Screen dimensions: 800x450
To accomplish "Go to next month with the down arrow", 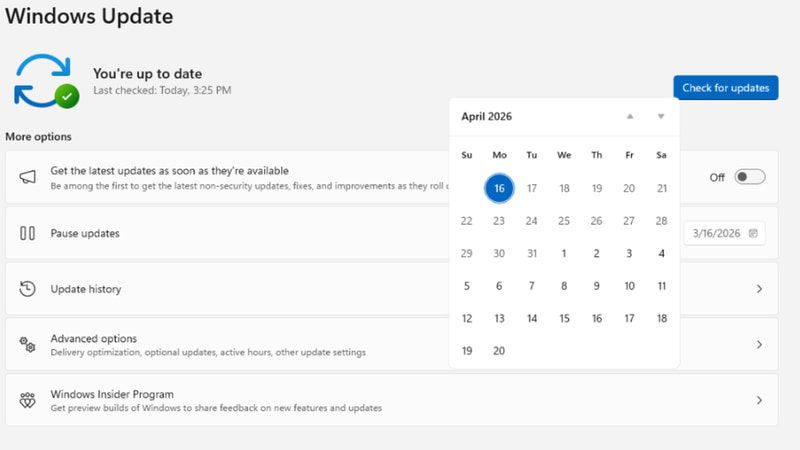I will point(661,116).
